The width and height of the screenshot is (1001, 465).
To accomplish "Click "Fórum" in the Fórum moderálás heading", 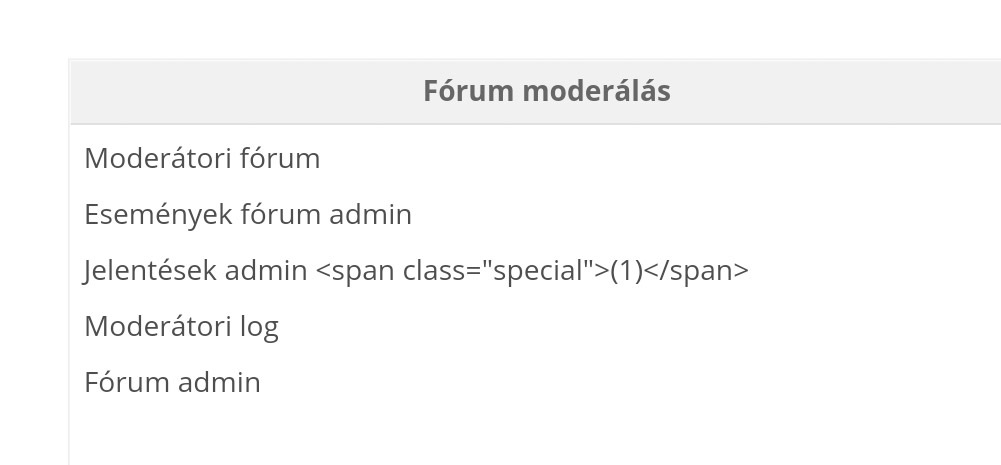I will pyautogui.click(x=469, y=91).
